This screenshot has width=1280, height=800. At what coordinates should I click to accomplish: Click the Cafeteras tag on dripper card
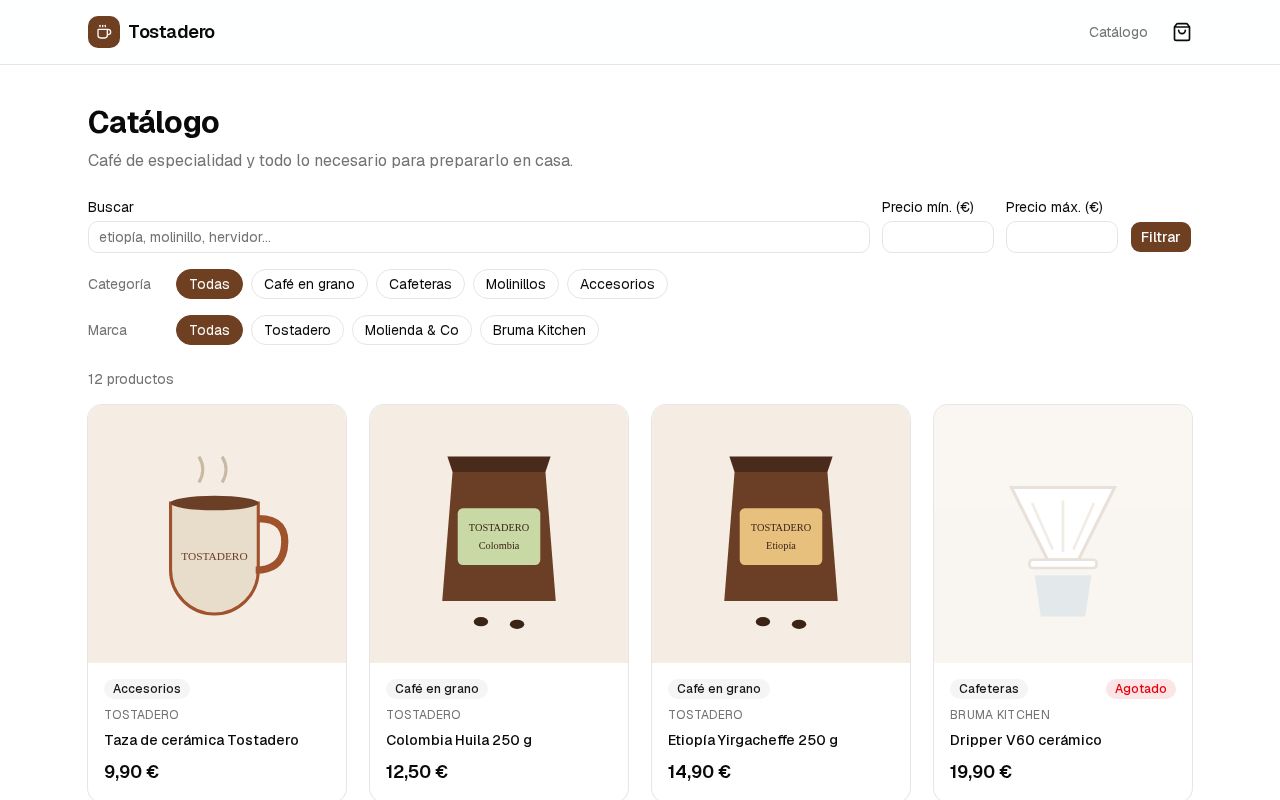[x=989, y=689]
